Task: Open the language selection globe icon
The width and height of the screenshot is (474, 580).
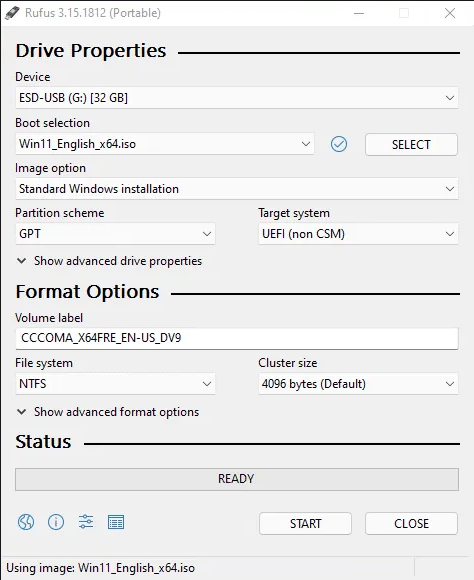Action: click(x=26, y=522)
